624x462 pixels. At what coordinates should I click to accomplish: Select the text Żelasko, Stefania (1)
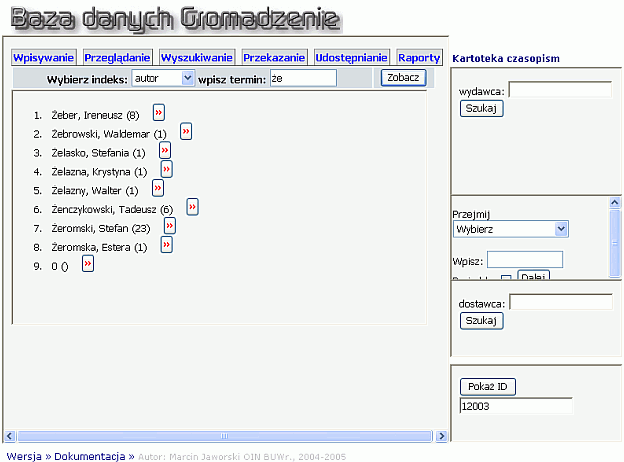point(98,153)
